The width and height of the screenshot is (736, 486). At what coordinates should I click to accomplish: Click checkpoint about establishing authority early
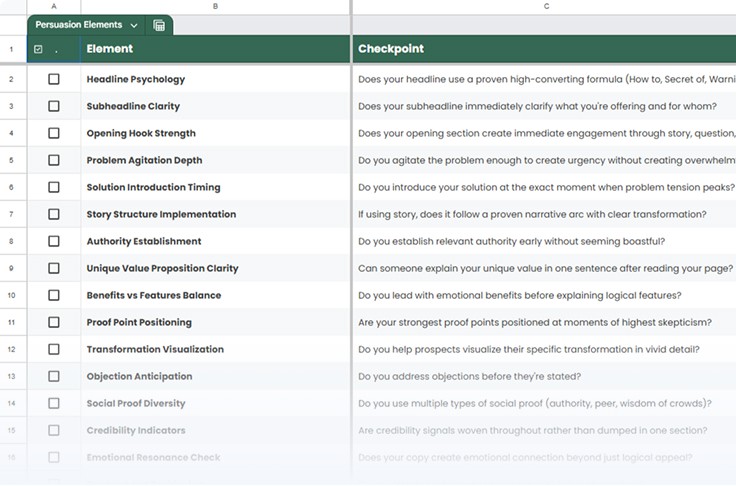[x=544, y=241]
